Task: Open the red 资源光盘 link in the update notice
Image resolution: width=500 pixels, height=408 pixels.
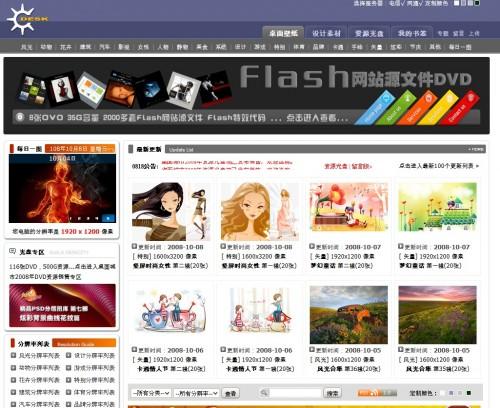Action: 335,166
